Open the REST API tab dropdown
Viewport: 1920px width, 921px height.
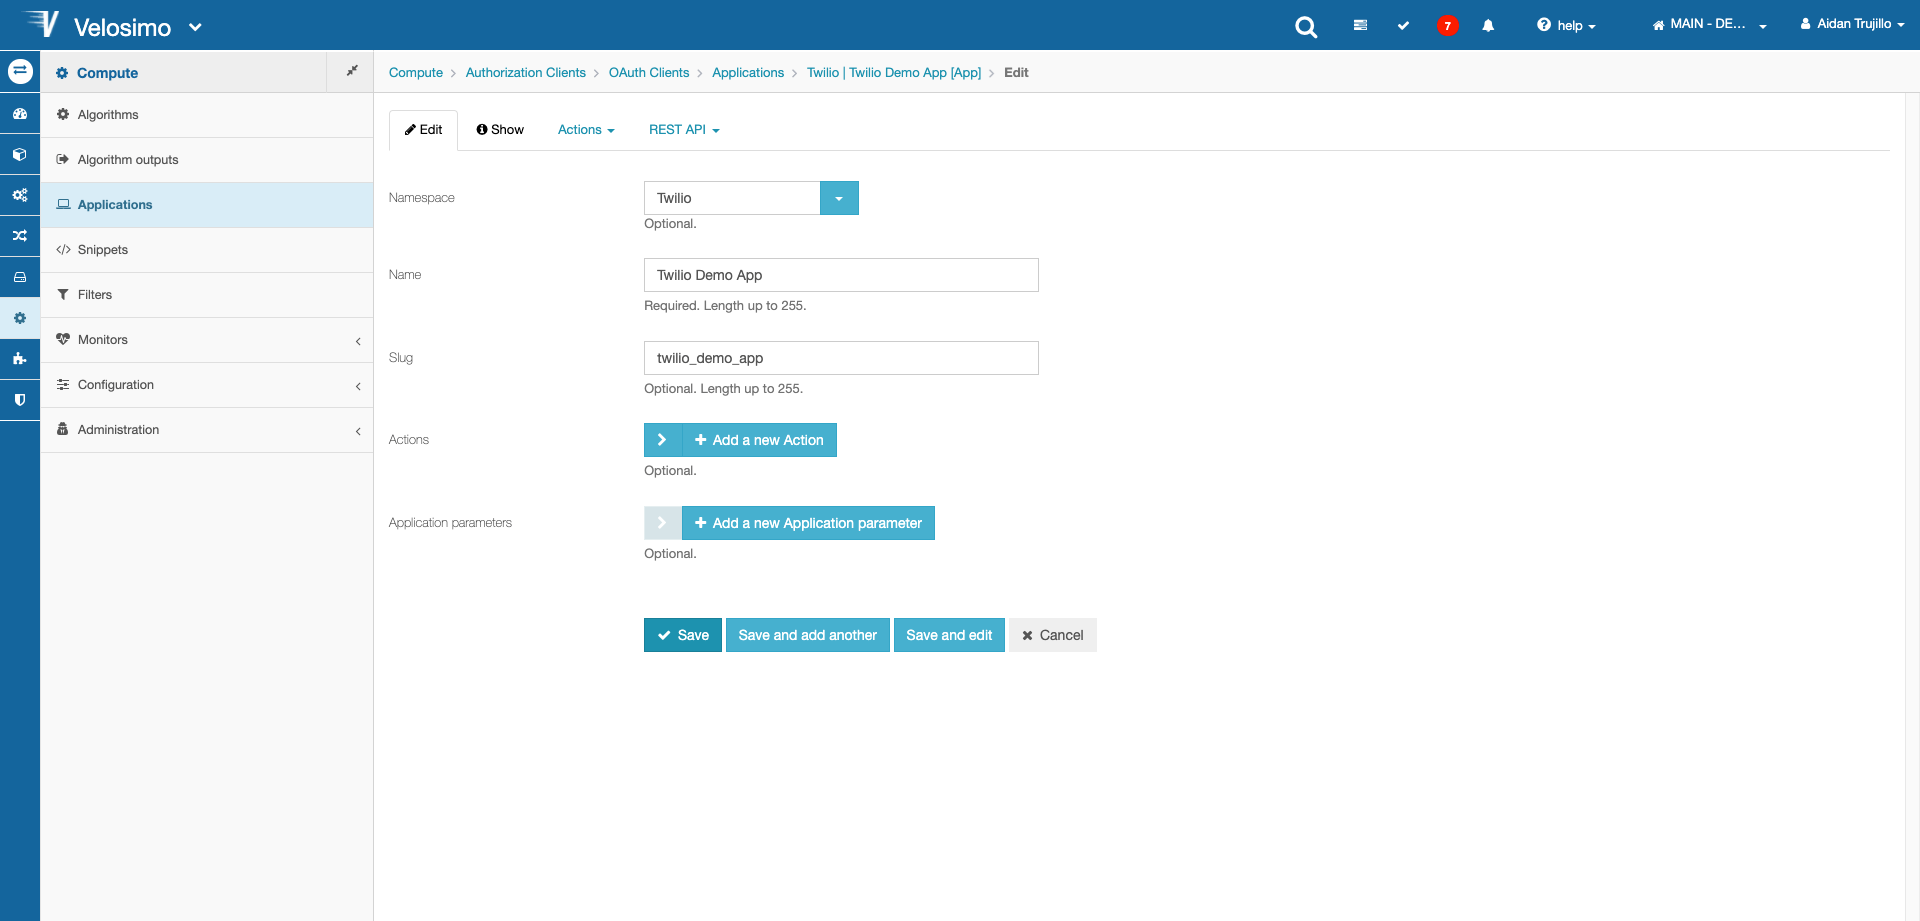pos(684,130)
